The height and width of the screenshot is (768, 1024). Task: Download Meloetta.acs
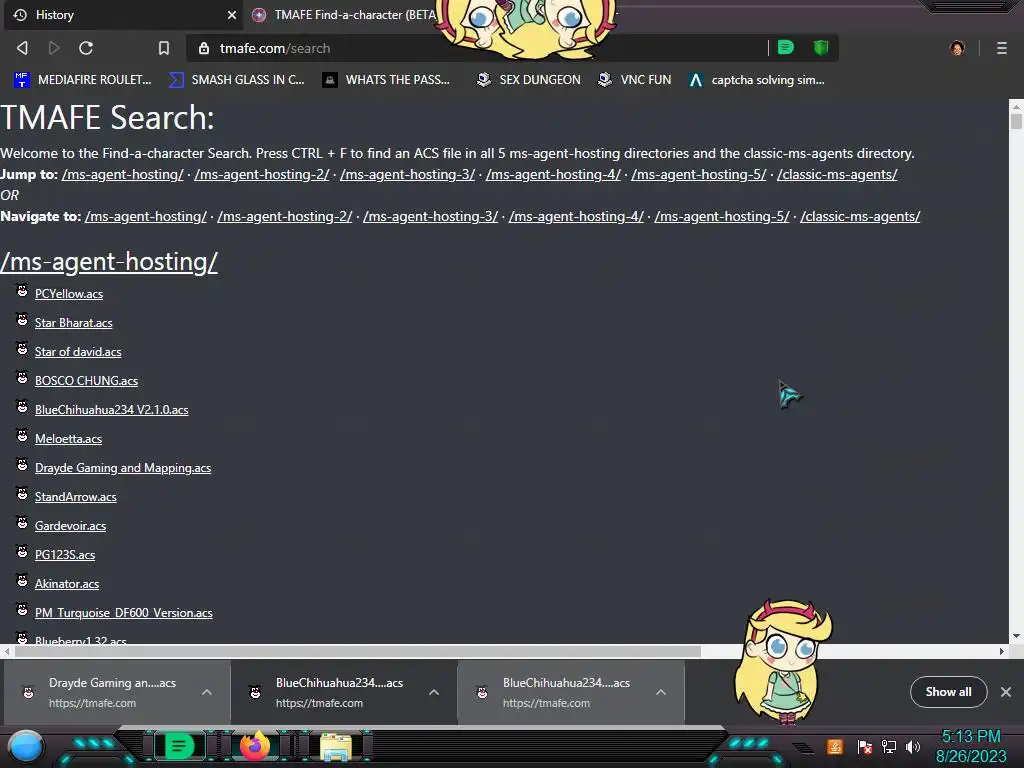click(x=69, y=439)
